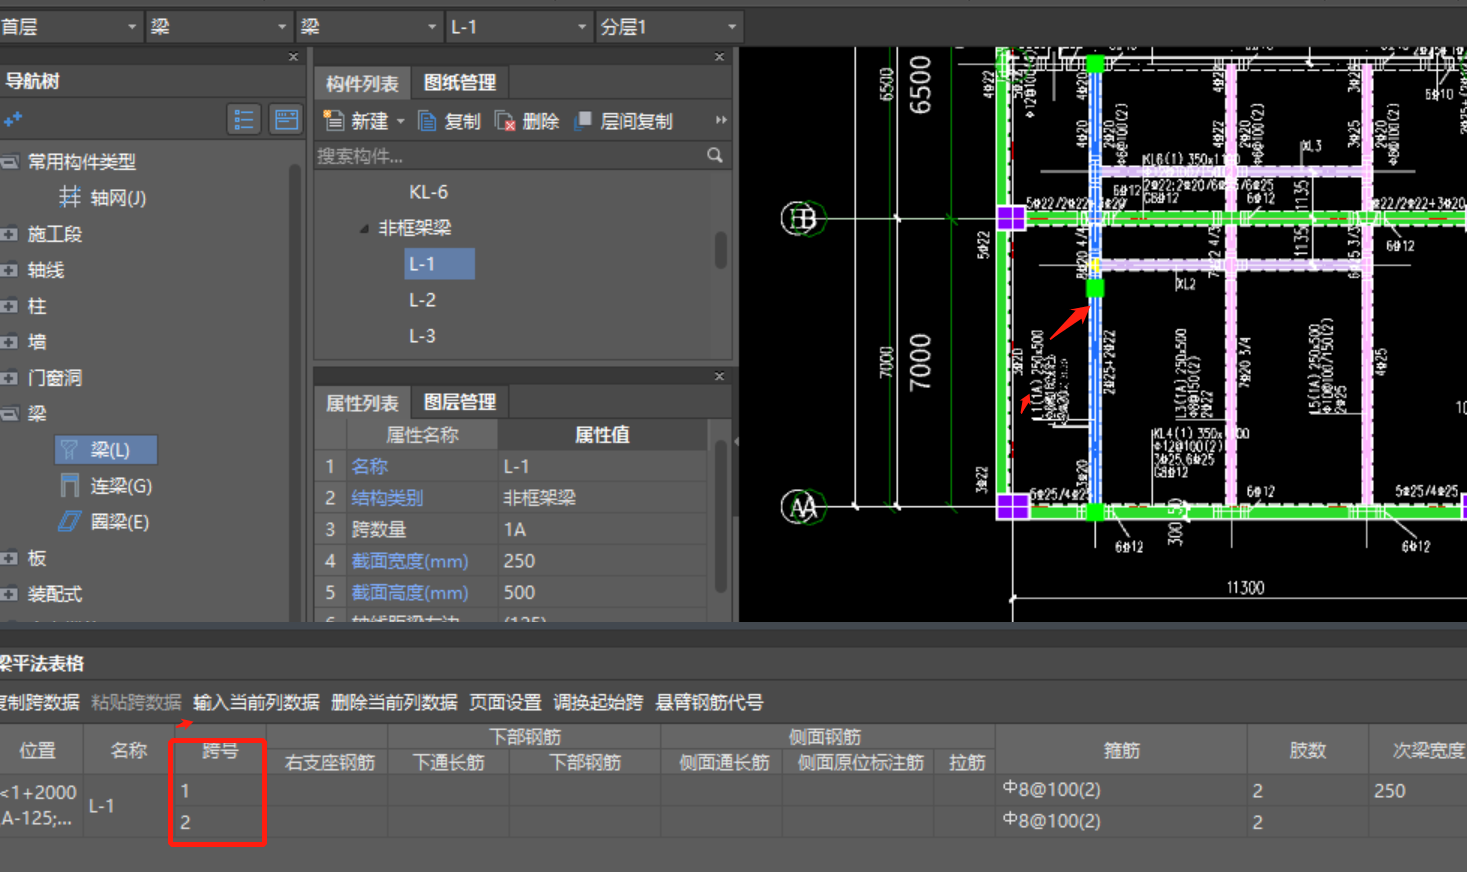
Task: Click the 截面宽度 value 250
Action: [602, 561]
